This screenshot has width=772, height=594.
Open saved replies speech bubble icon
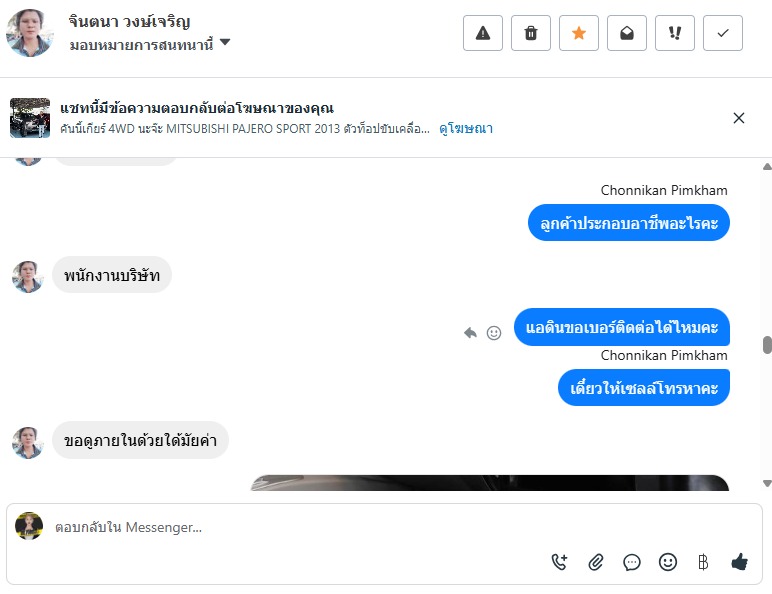pos(632,562)
